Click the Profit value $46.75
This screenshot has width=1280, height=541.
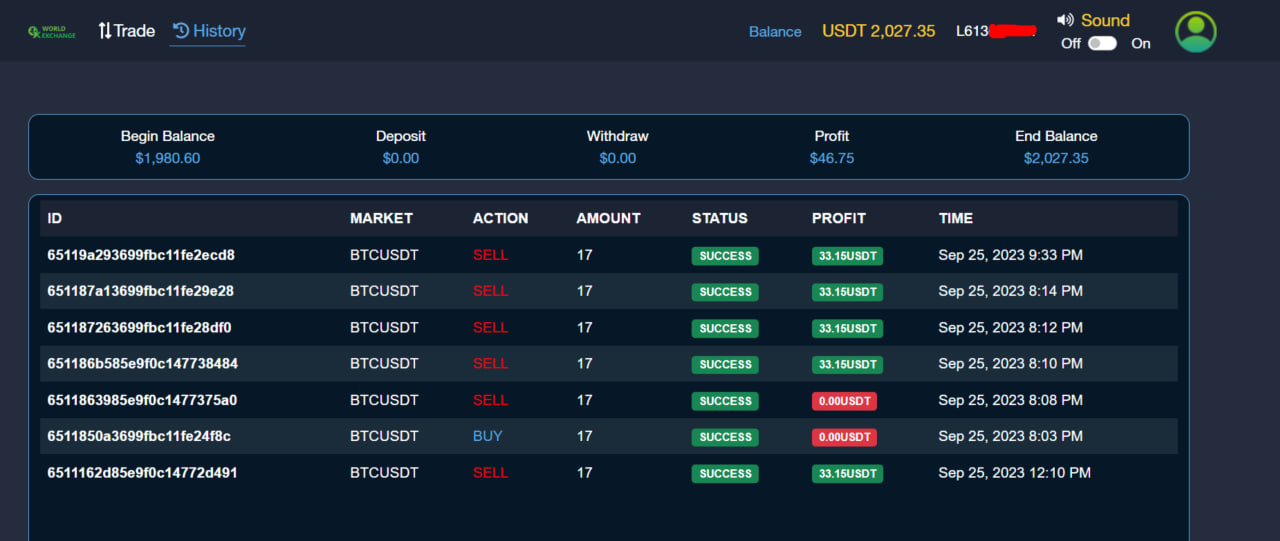832,158
